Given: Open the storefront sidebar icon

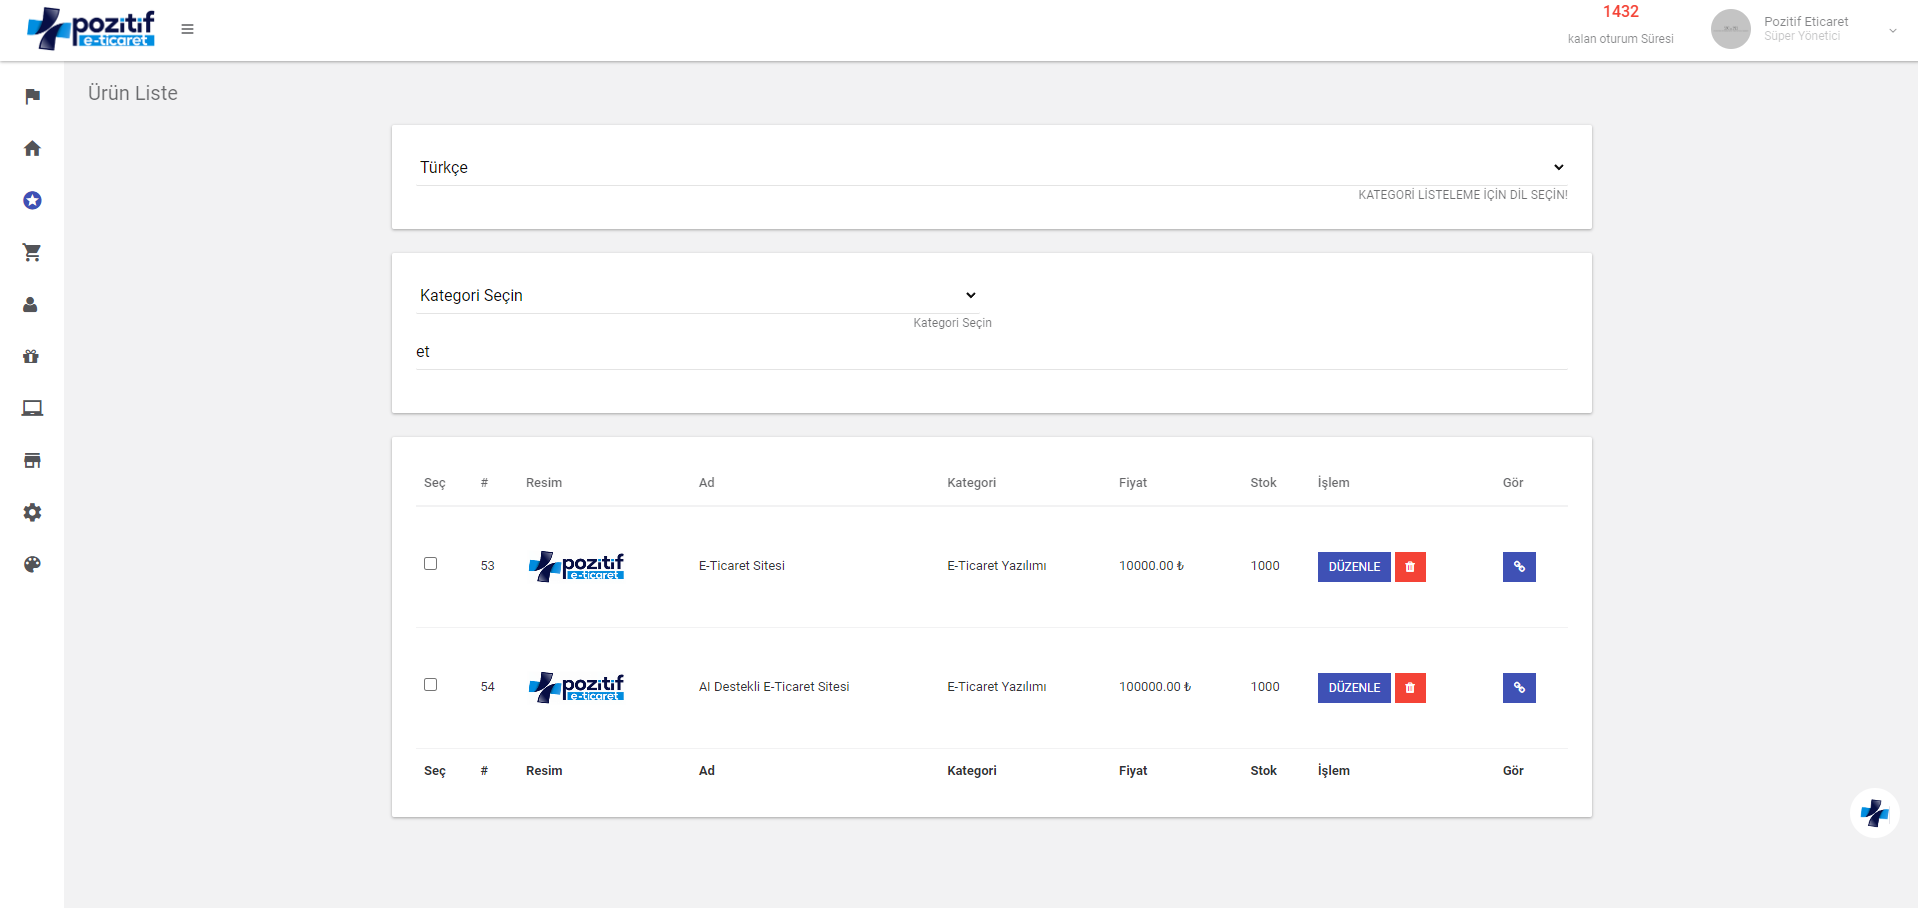Looking at the screenshot, I should [32, 460].
